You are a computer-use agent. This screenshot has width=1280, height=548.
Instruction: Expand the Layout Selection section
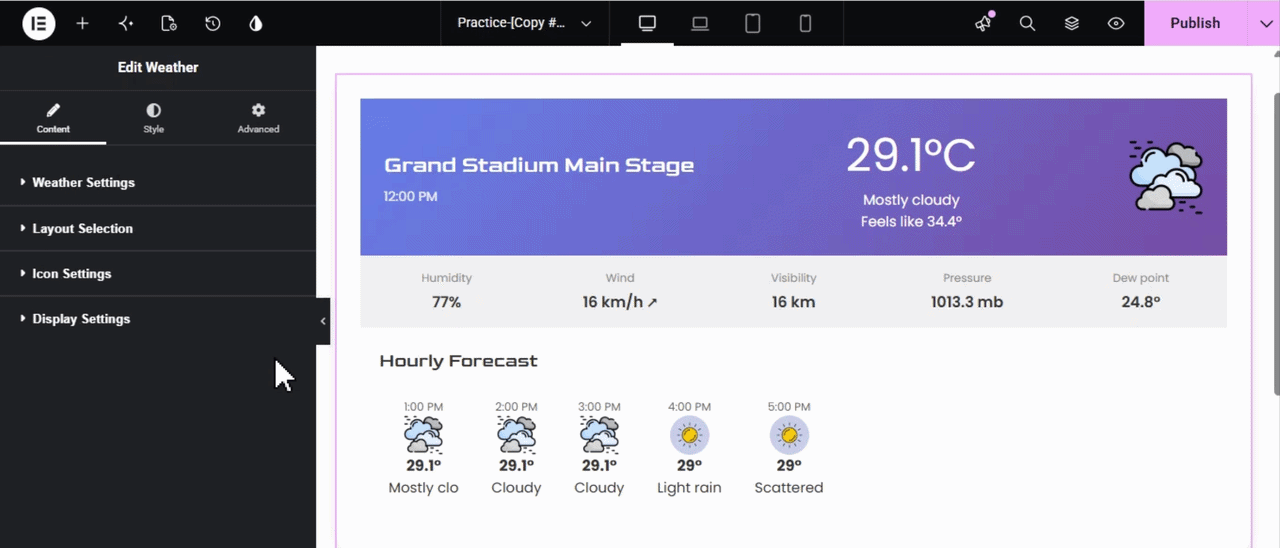pos(158,228)
